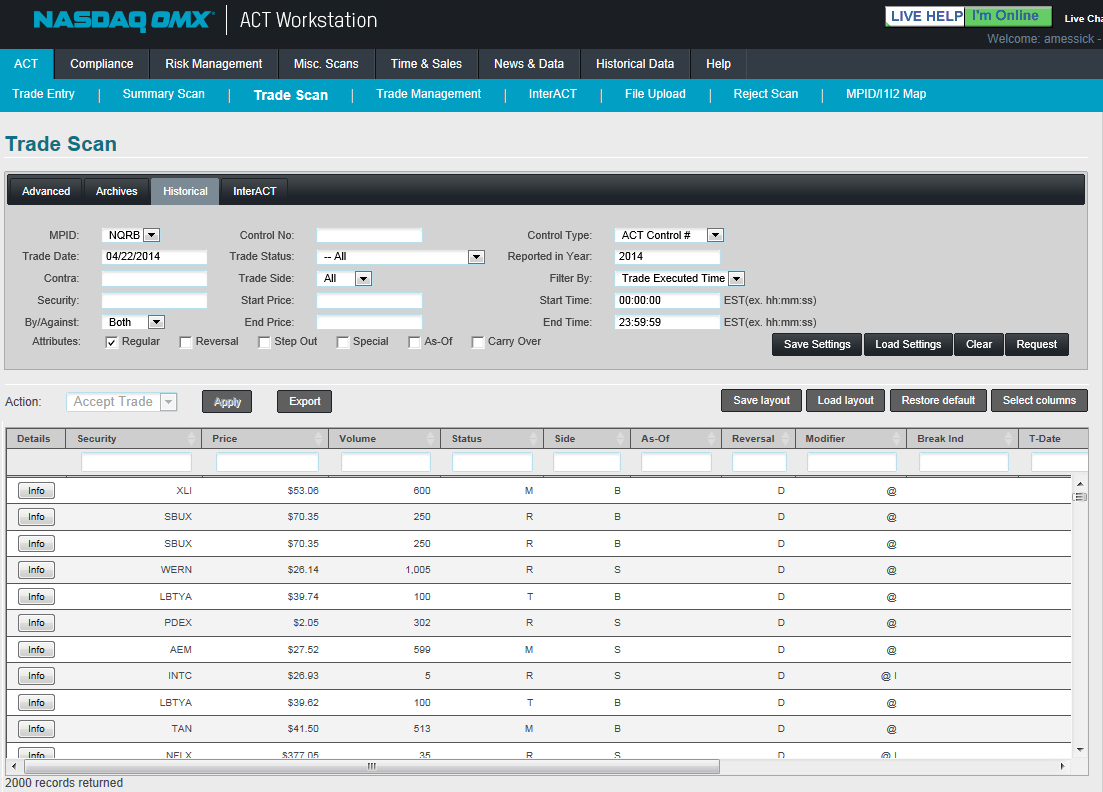Image resolution: width=1103 pixels, height=792 pixels.
Task: Sort table by Security column arrows
Action: coord(191,438)
